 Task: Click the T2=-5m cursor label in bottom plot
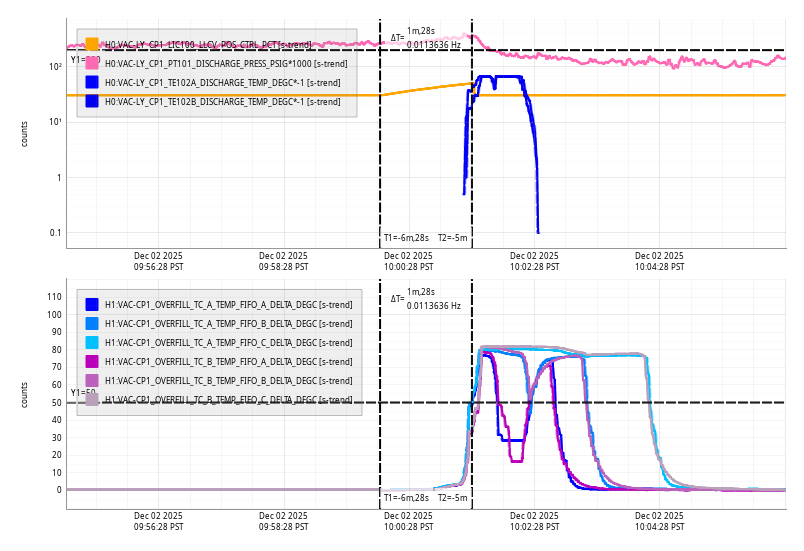click(452, 497)
